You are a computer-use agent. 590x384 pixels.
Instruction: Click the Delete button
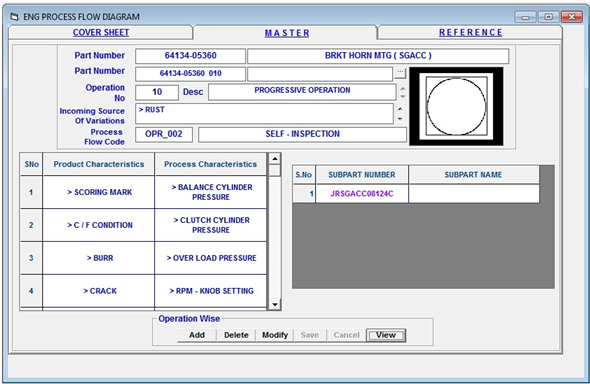[x=236, y=335]
